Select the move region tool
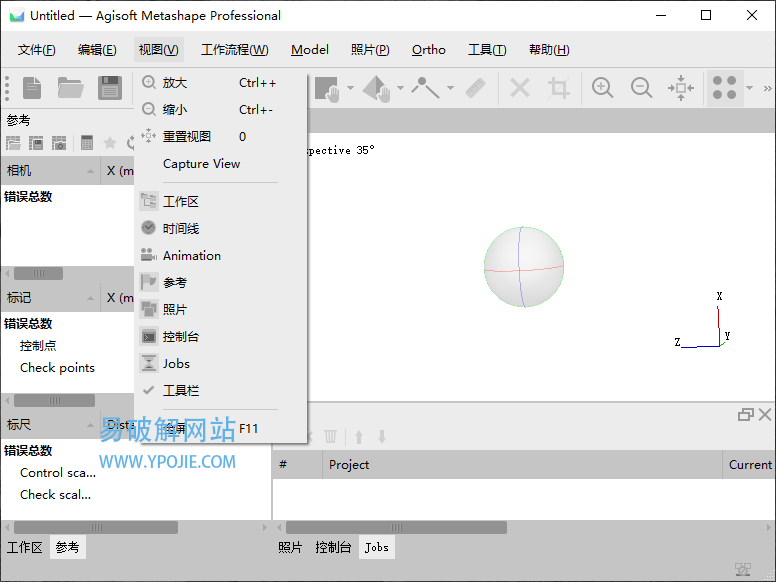The image size is (776, 582). [x=377, y=89]
